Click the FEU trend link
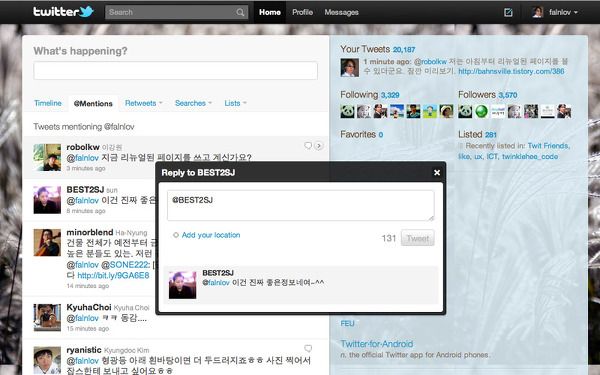This screenshot has width=600, height=375. click(347, 324)
